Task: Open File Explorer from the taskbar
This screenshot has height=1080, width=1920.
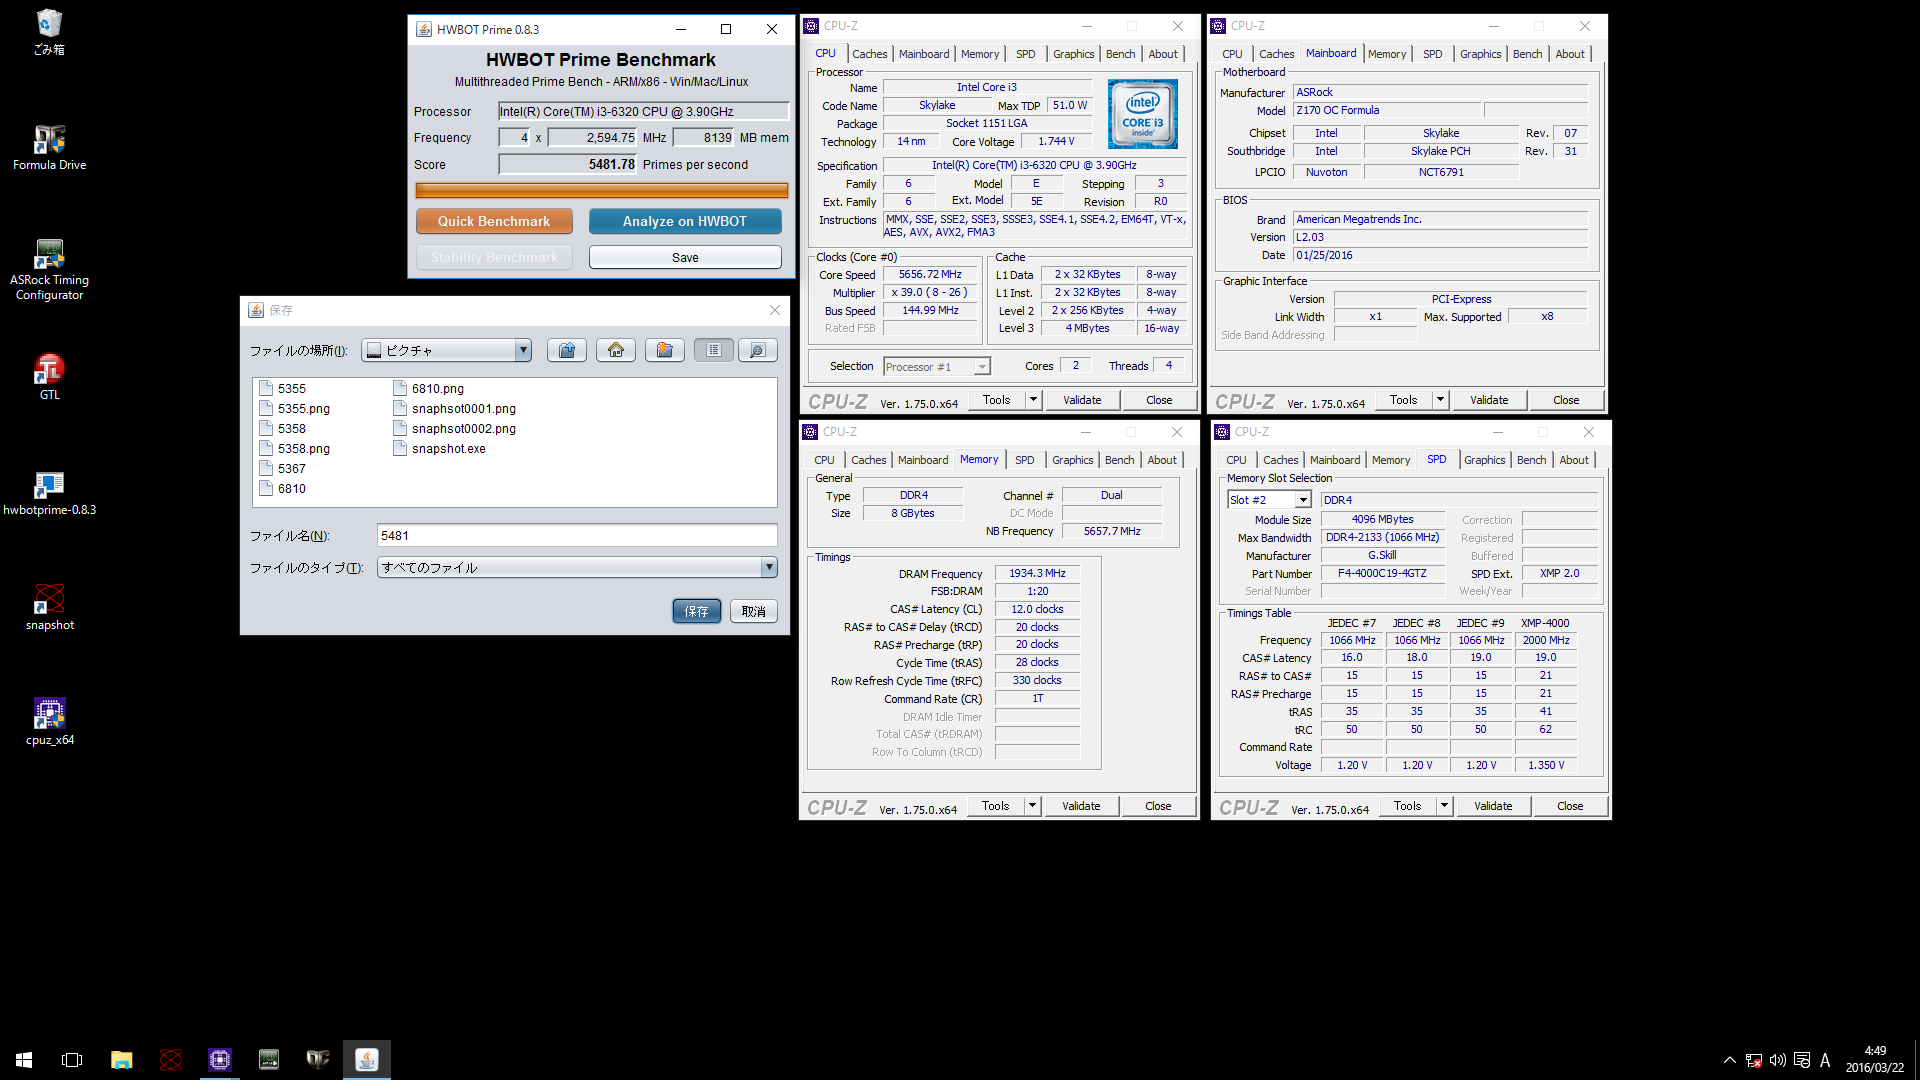Action: (121, 1059)
